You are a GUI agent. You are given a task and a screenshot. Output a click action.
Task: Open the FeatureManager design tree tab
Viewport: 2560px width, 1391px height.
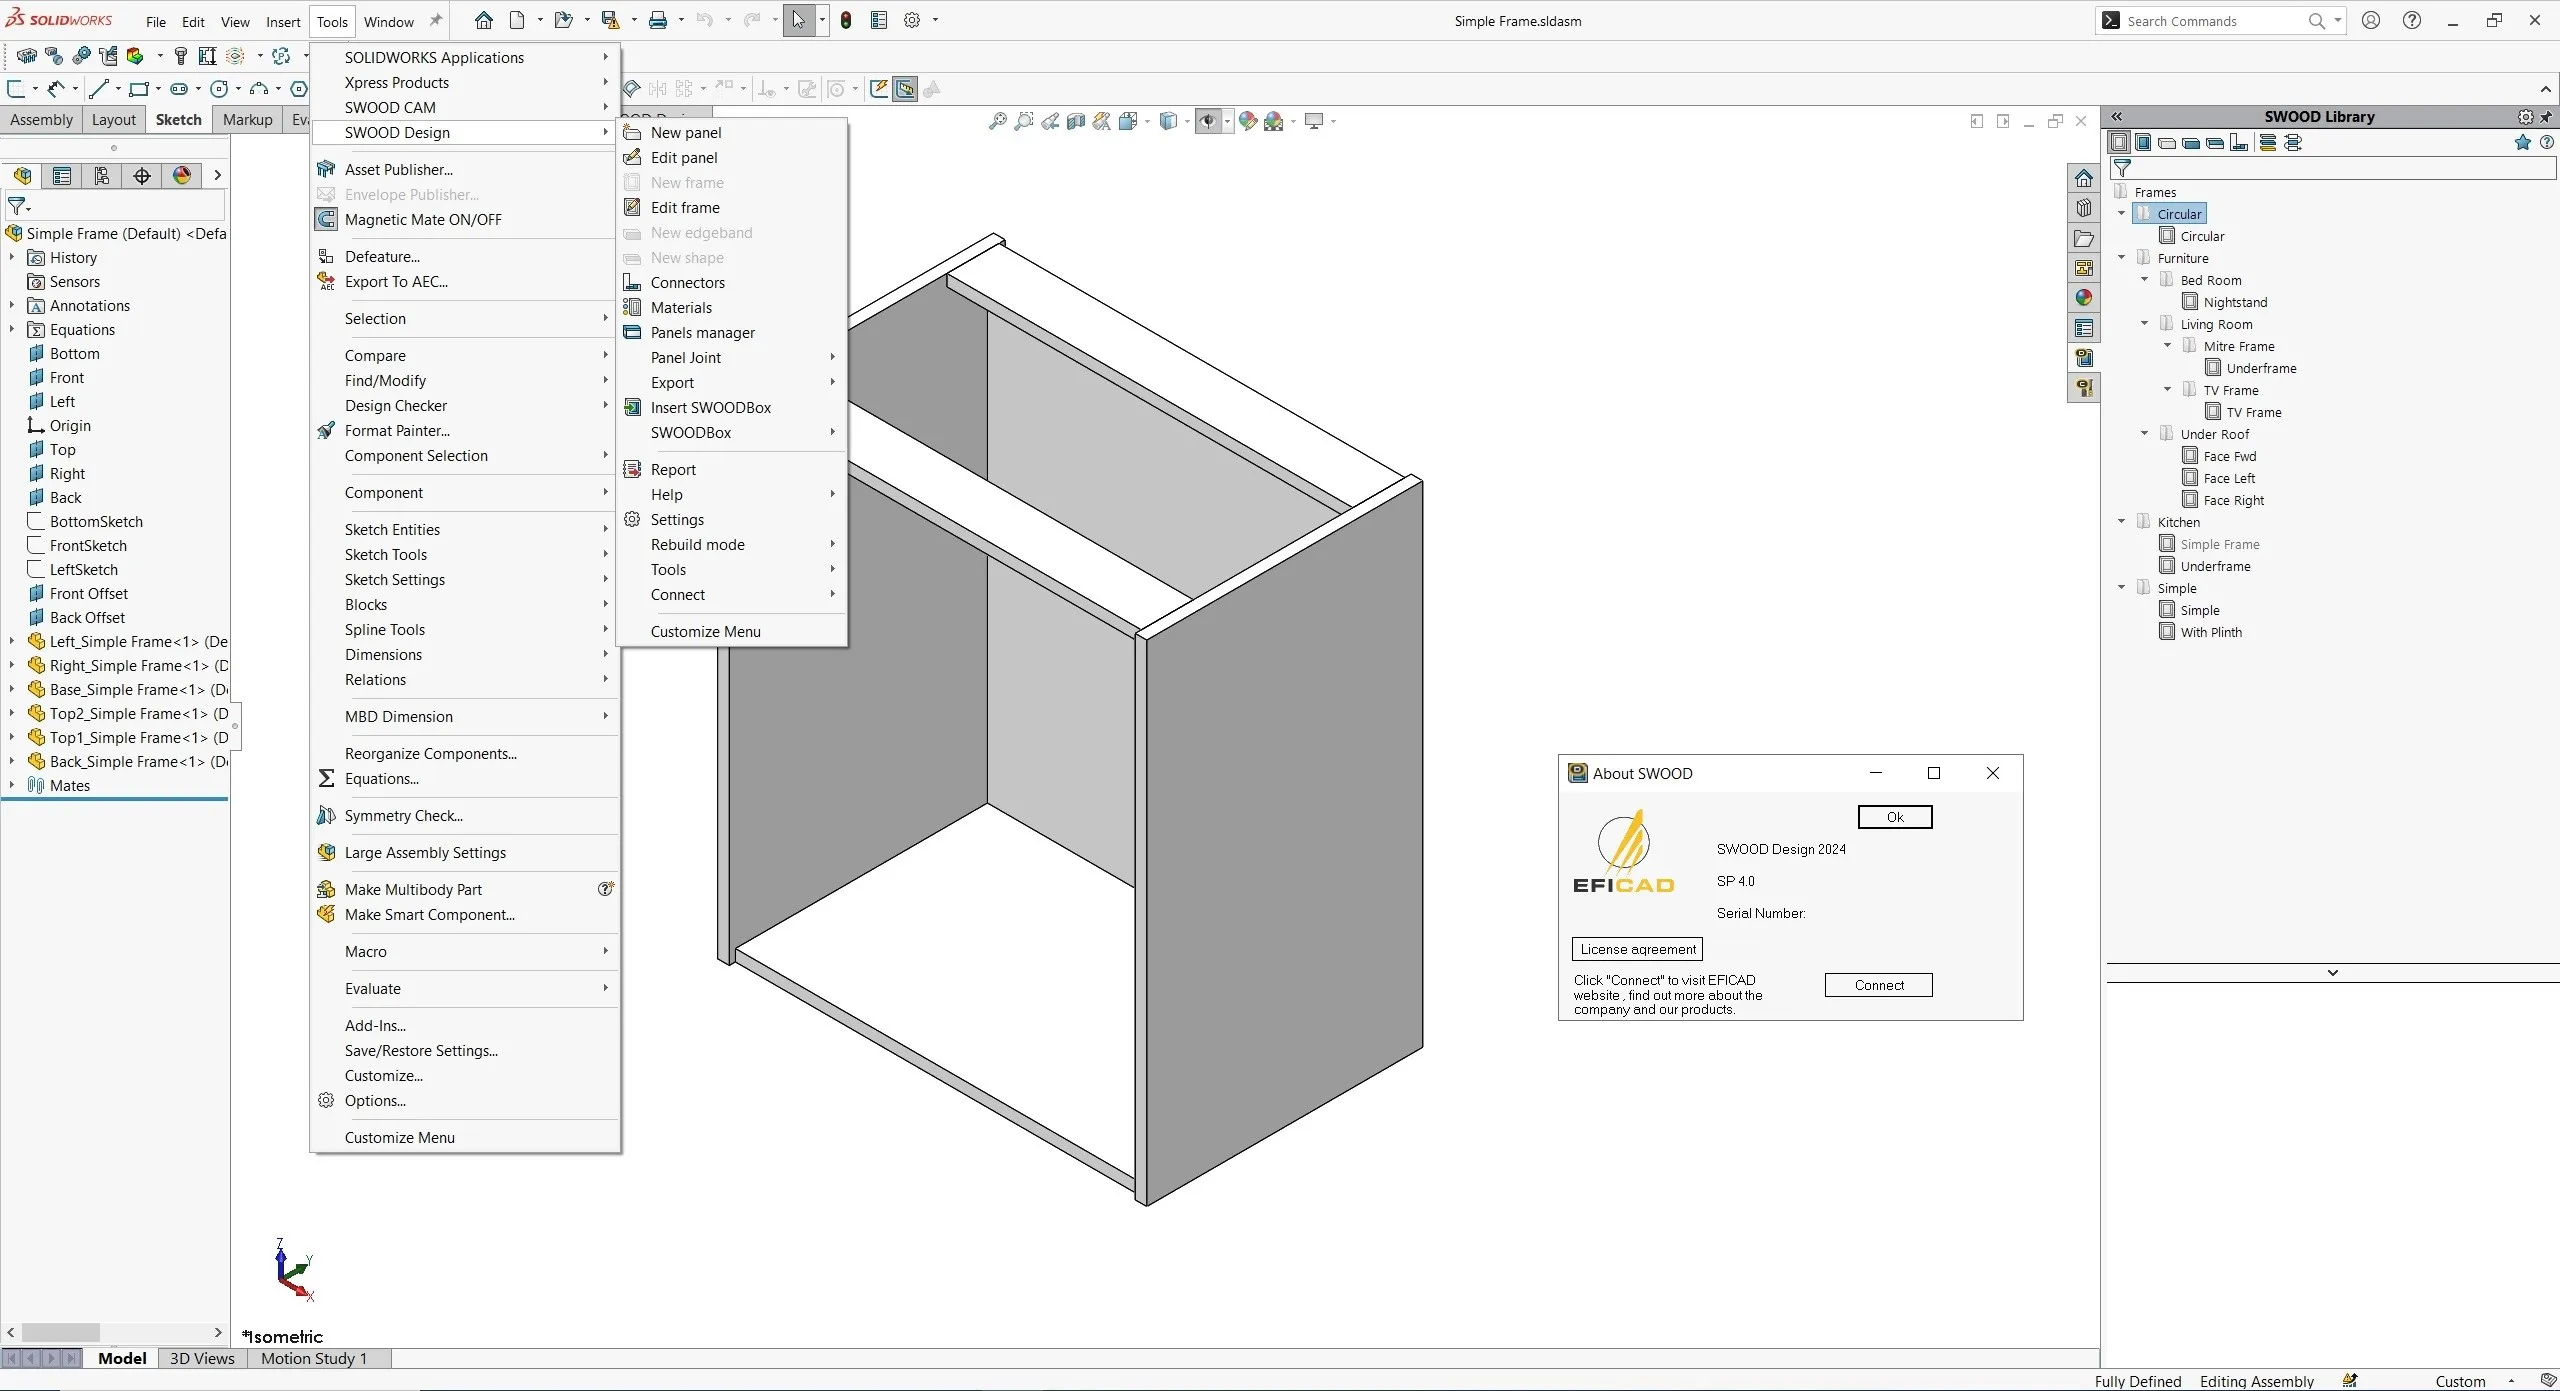pos(22,176)
